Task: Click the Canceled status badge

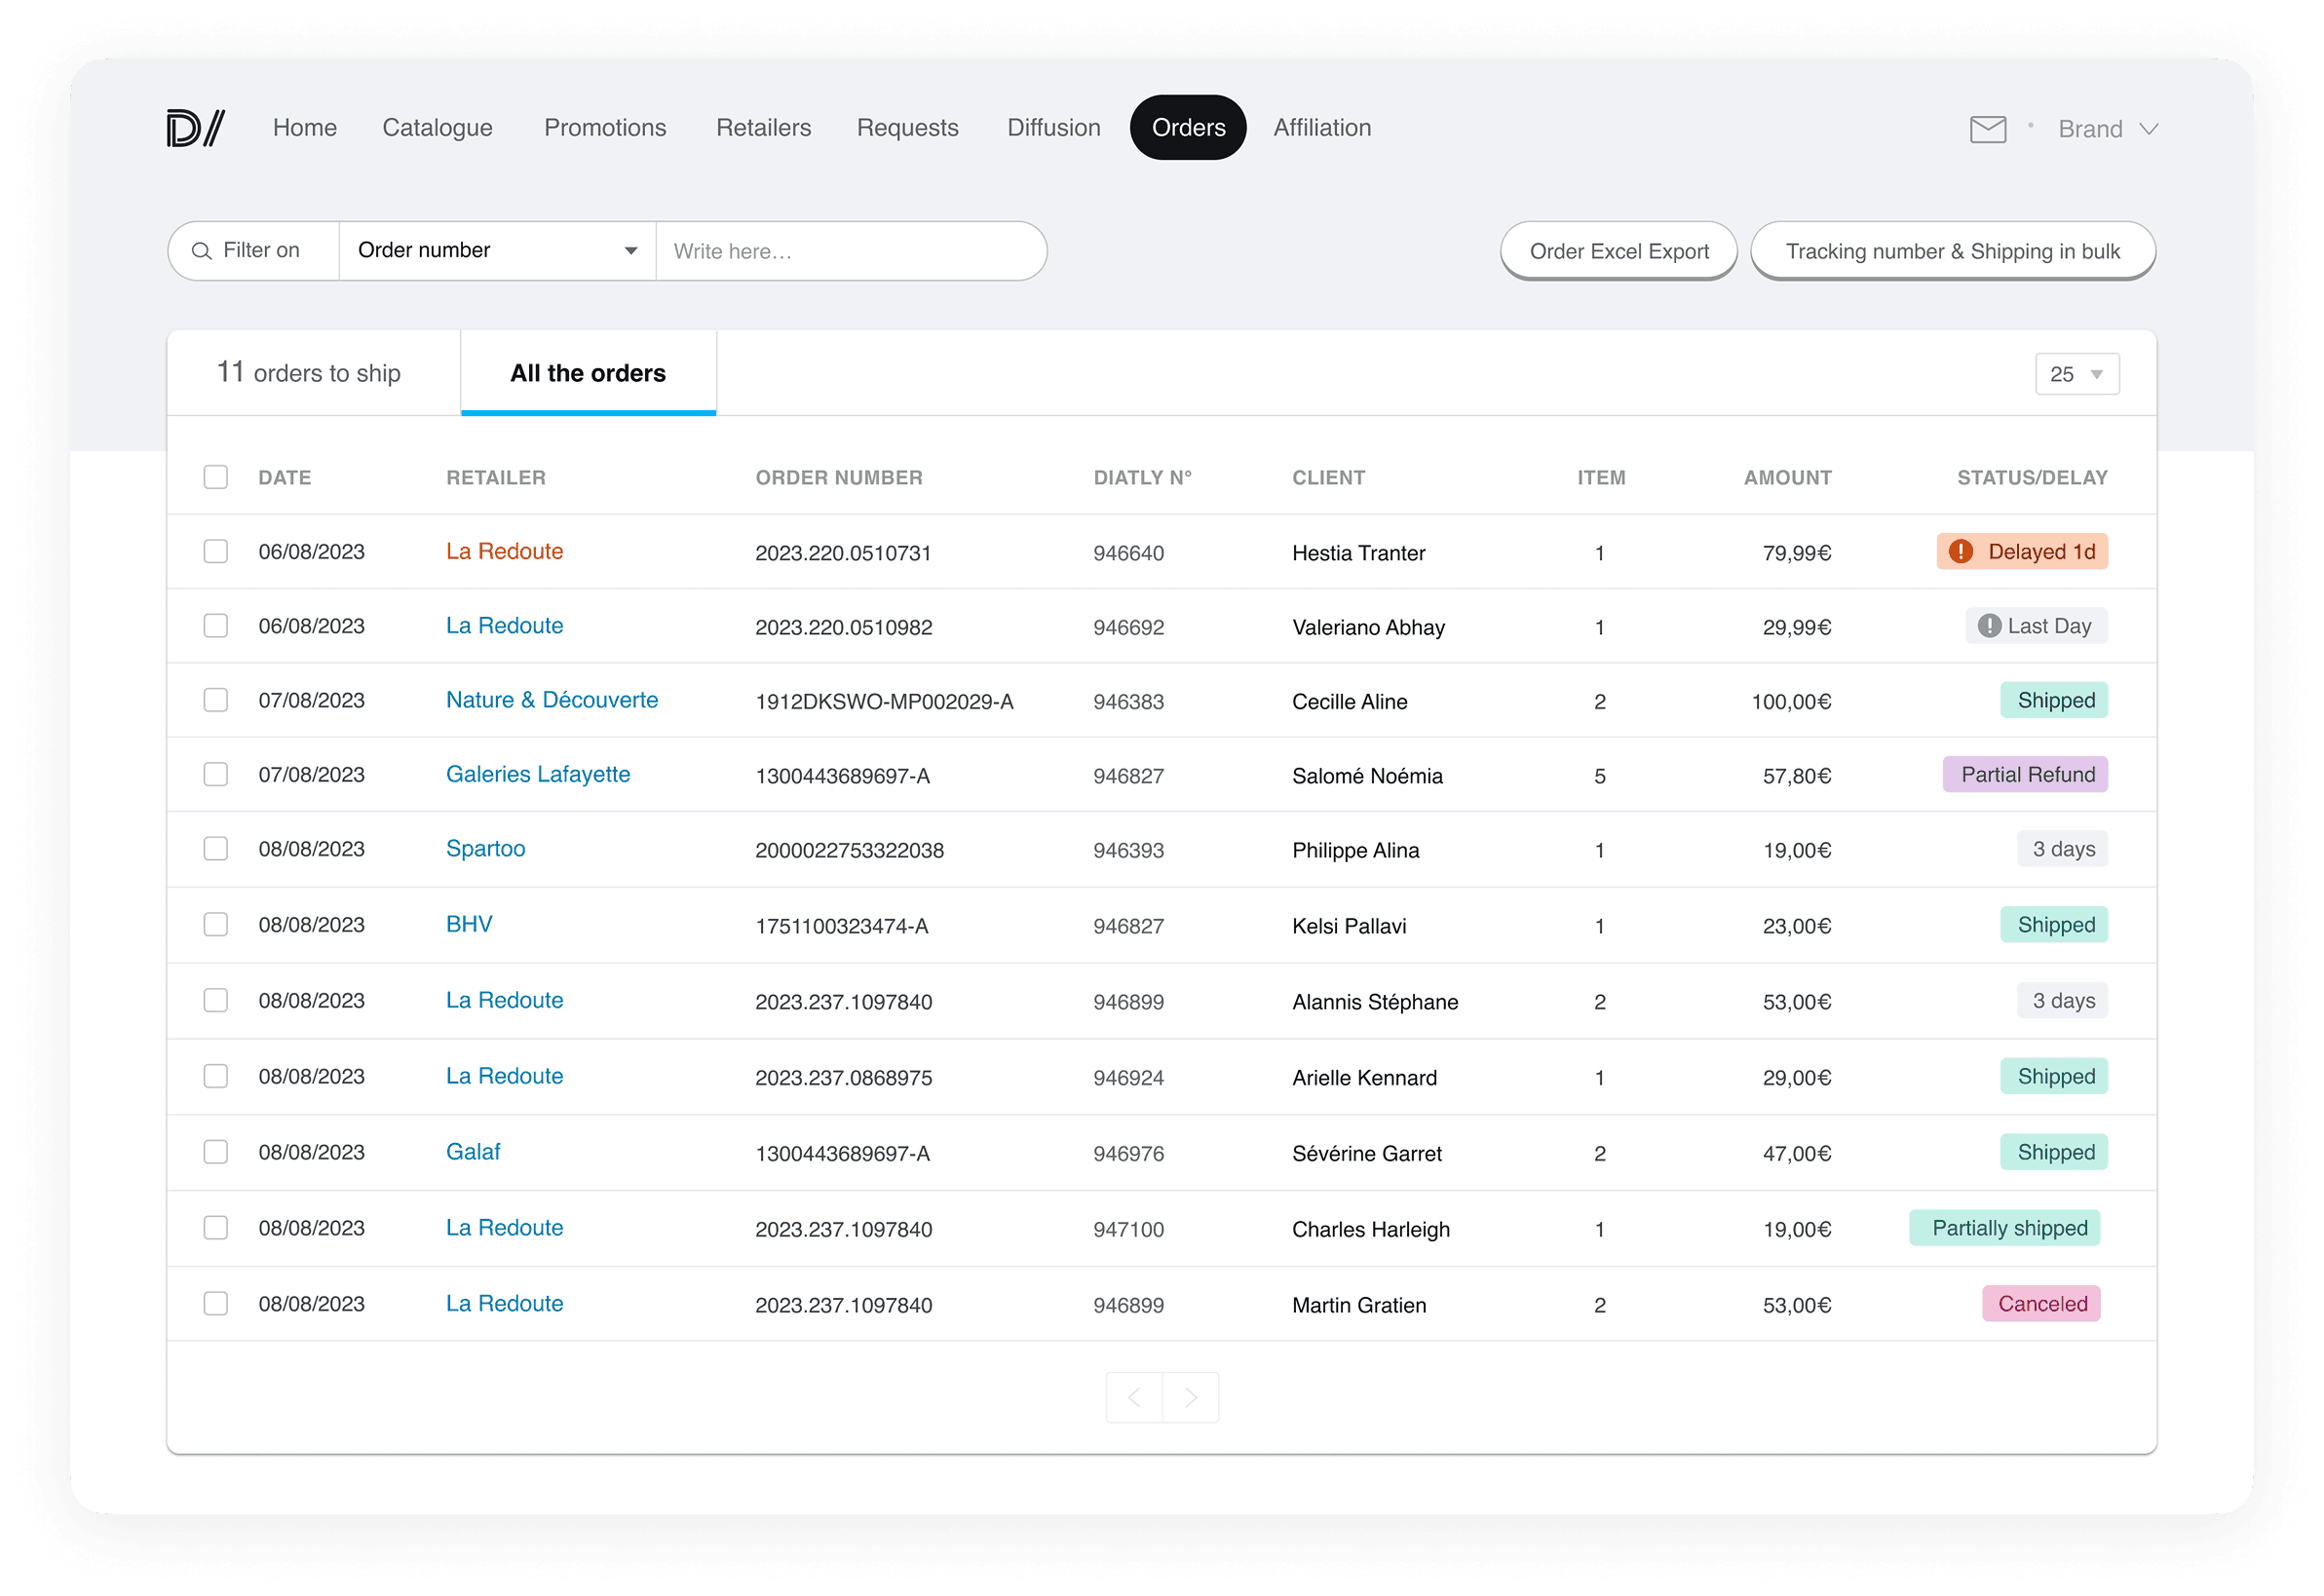Action: (x=2041, y=1304)
